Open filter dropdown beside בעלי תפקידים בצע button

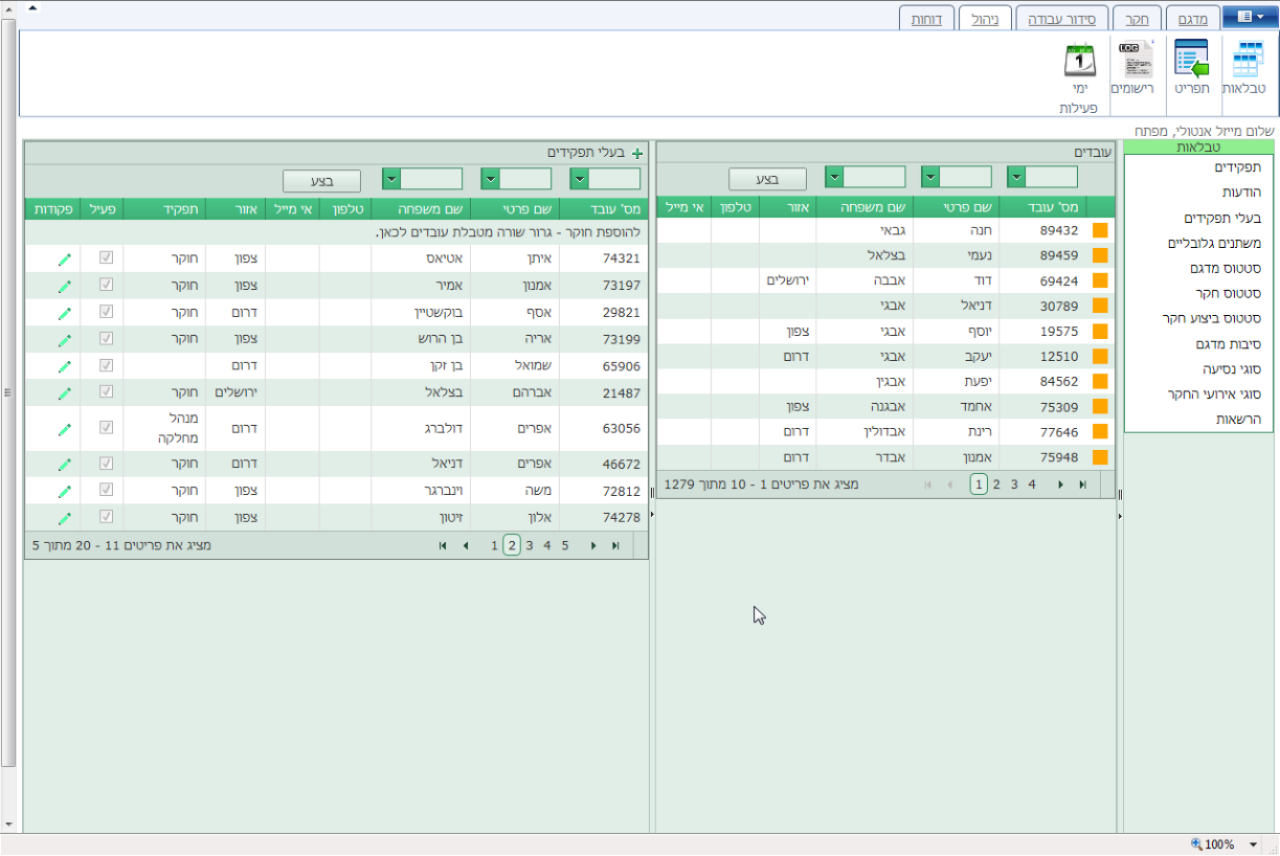[392, 179]
